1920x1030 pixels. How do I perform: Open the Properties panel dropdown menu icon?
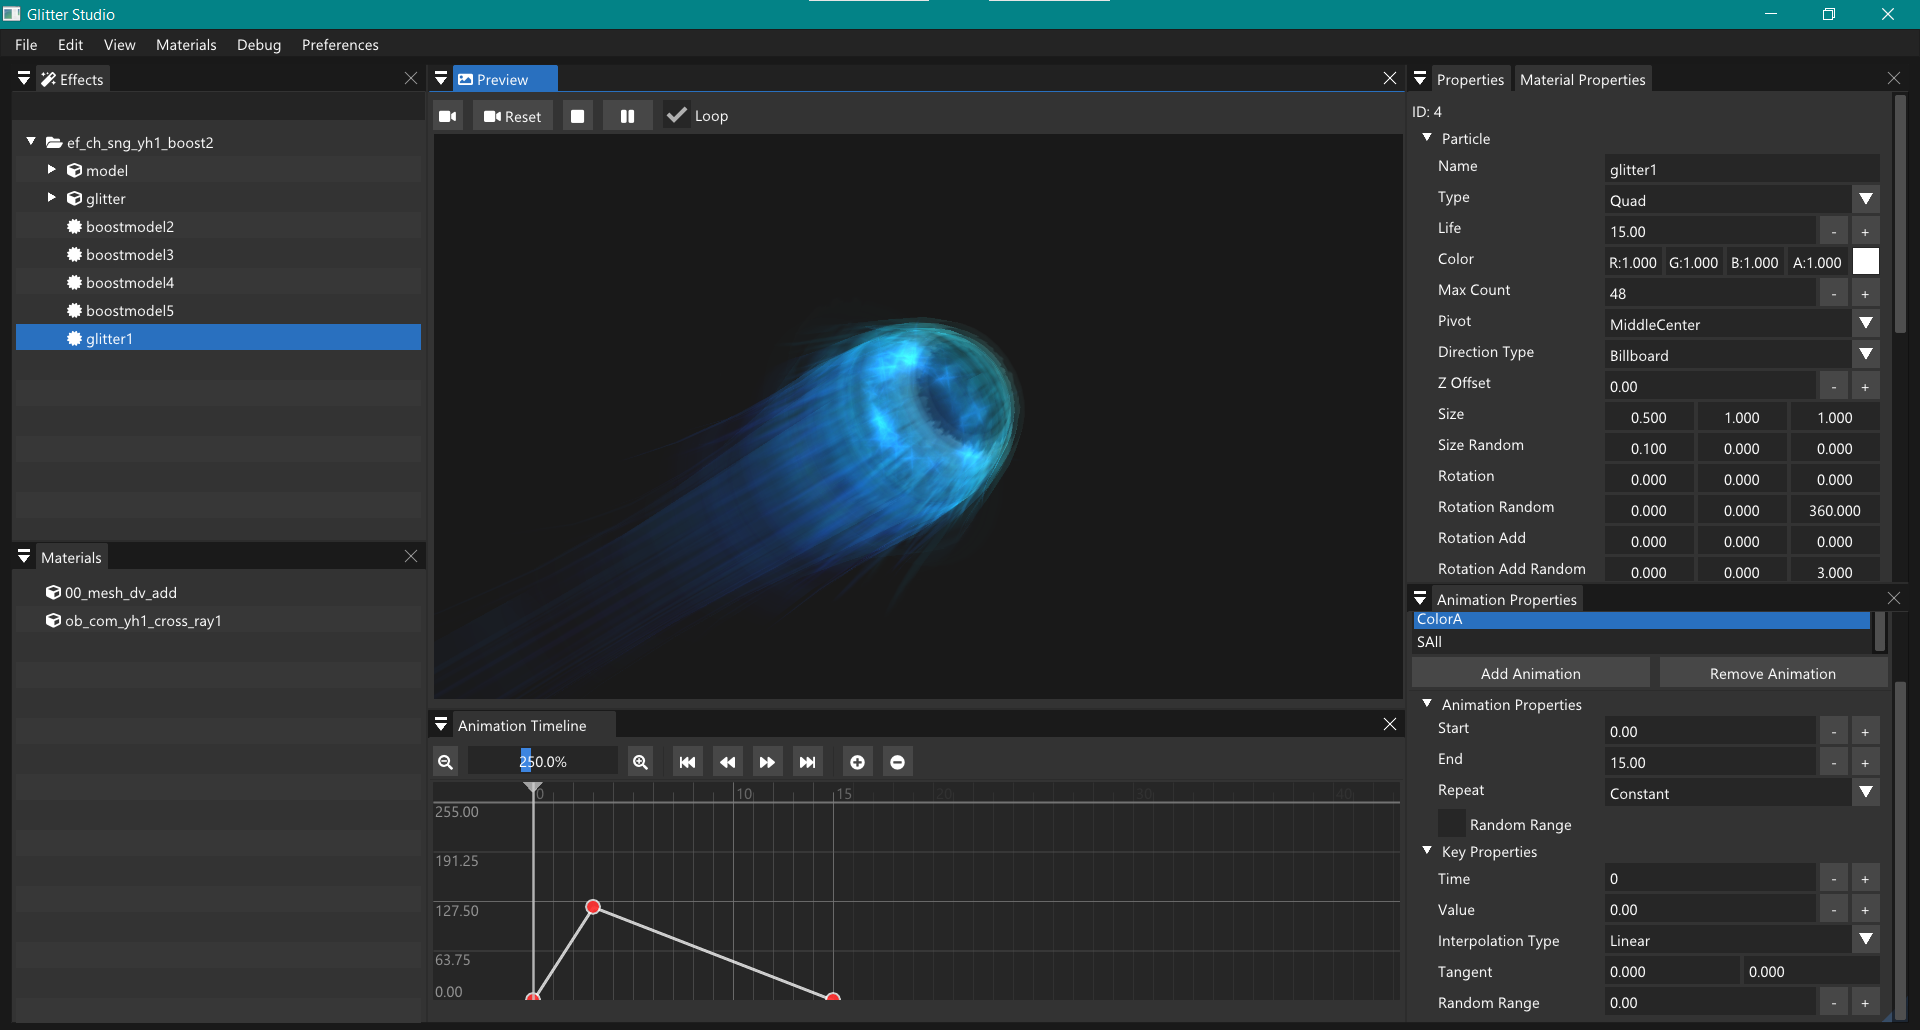point(1420,78)
